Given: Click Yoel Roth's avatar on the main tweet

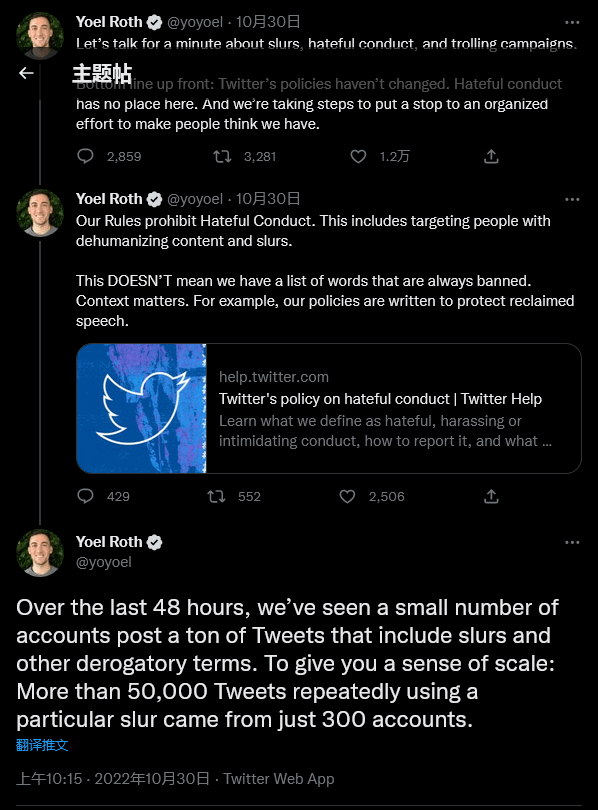Looking at the screenshot, I should click(40, 553).
